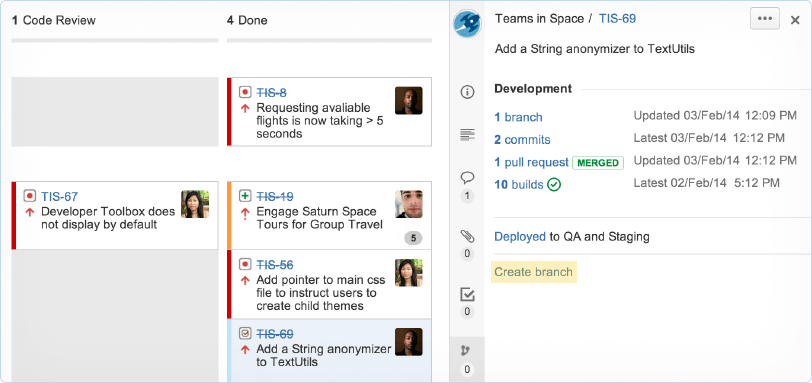Image resolution: width=812 pixels, height=383 pixels.
Task: Show issue details info icon
Action: [x=467, y=93]
